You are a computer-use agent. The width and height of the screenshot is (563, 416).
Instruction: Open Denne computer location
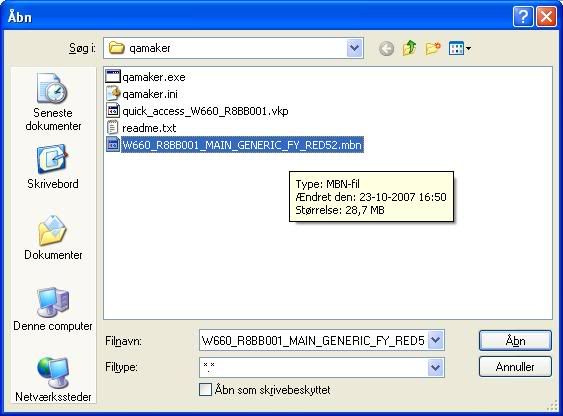(53, 309)
